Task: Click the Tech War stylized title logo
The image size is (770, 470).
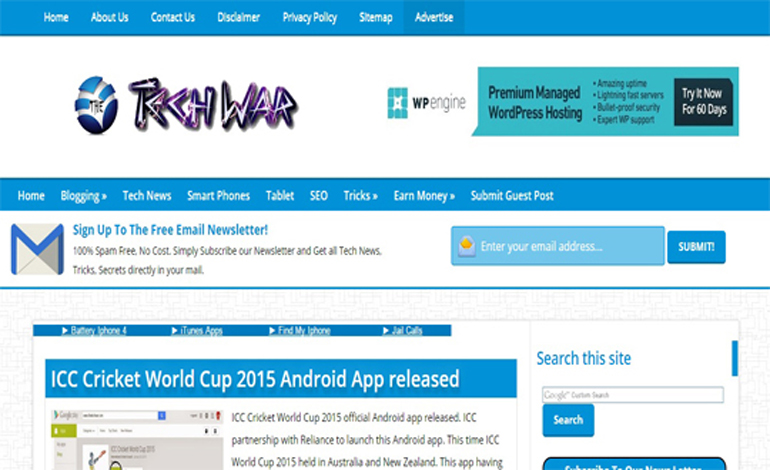Action: pyautogui.click(x=212, y=105)
